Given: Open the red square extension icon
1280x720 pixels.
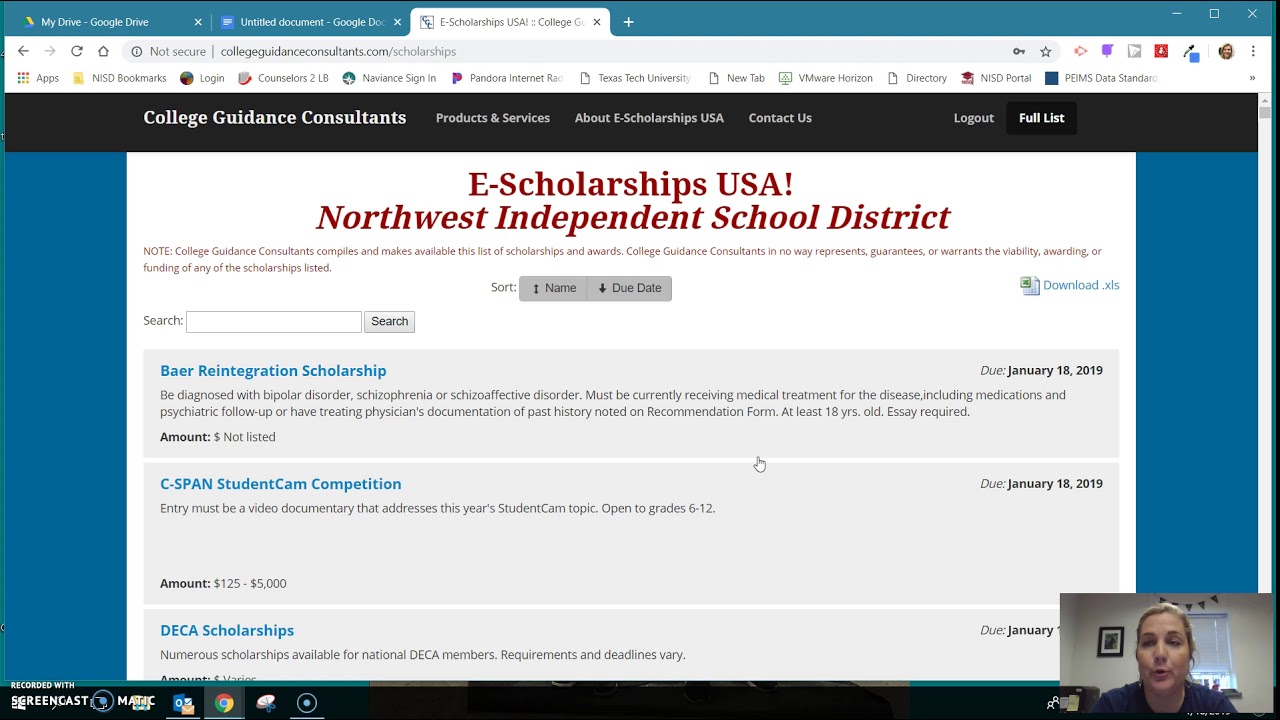Looking at the screenshot, I should coord(1161,51).
